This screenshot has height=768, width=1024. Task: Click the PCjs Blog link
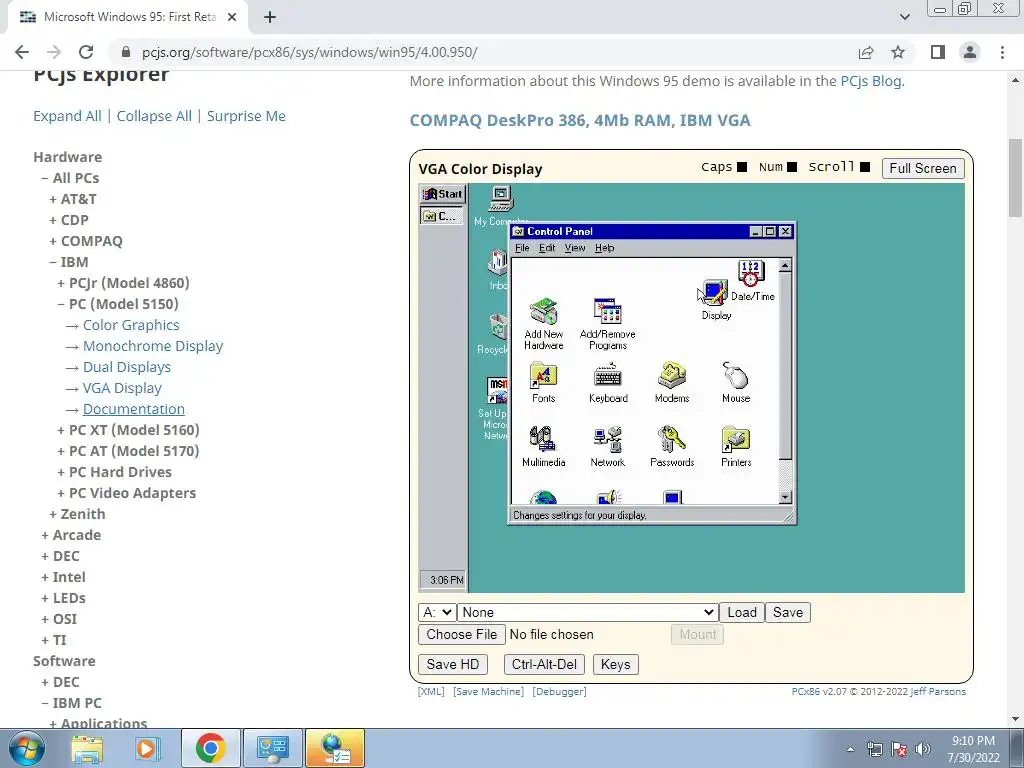pos(871,81)
